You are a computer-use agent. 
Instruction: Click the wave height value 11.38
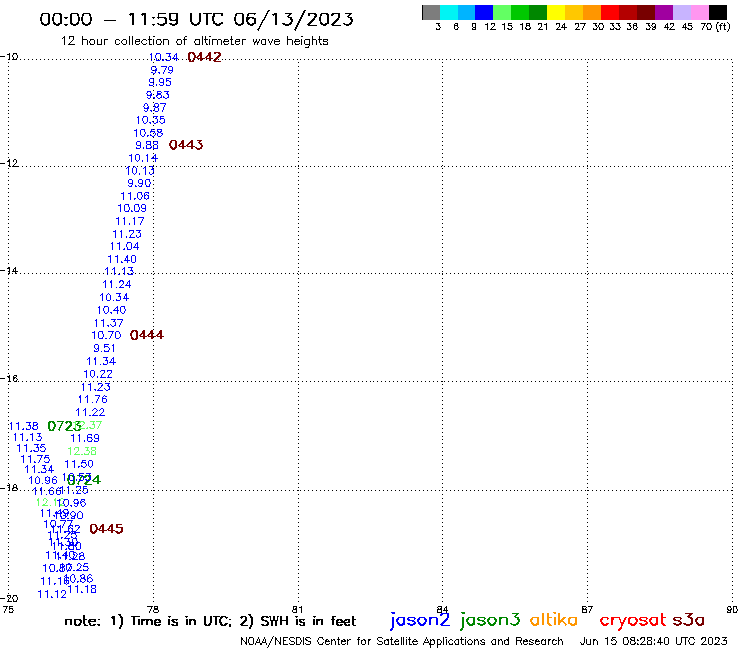[x=24, y=426]
